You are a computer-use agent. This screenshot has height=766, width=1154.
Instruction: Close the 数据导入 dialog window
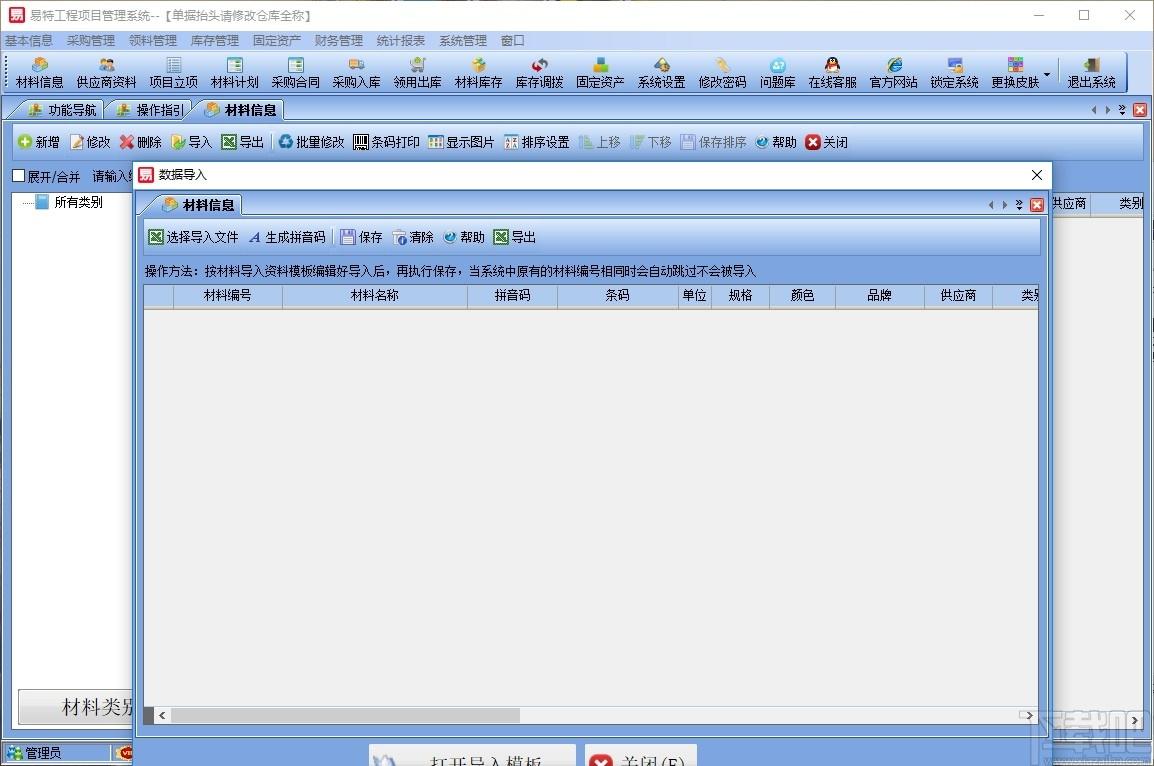1036,174
